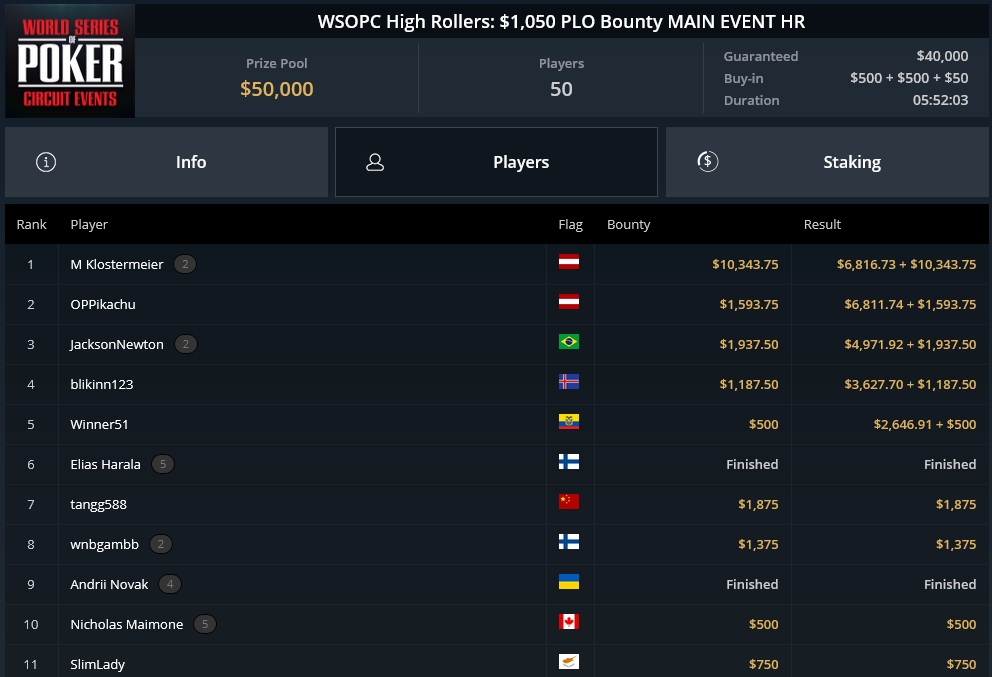Click the Canada flag in Nicholas Maimone's row
Viewport: 992px width, 677px height.
pos(569,621)
